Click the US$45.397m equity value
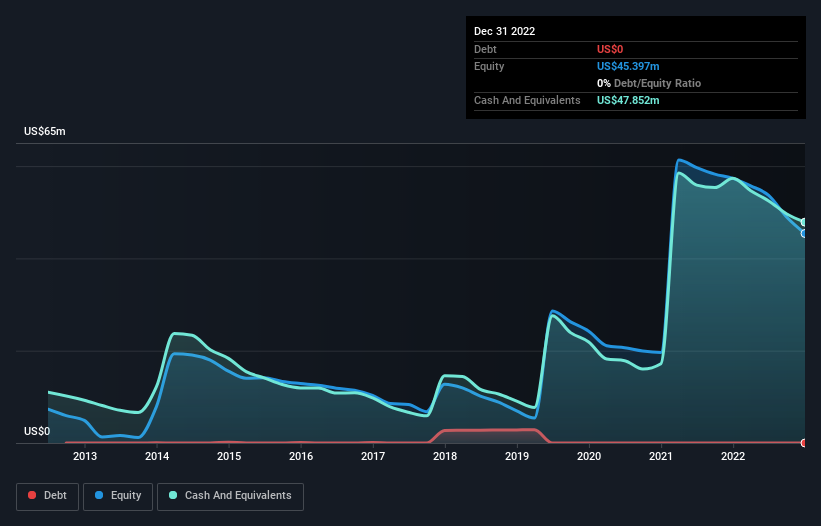Screen dimensions: 821x526 point(628,66)
